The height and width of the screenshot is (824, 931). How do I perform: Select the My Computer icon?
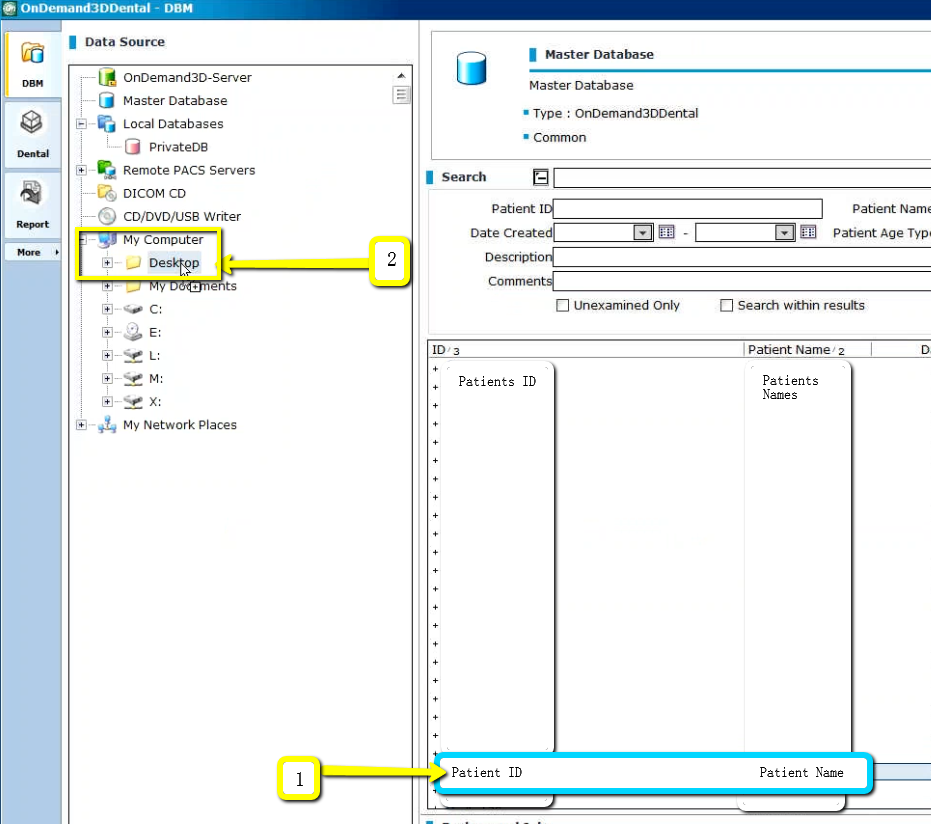tap(107, 239)
